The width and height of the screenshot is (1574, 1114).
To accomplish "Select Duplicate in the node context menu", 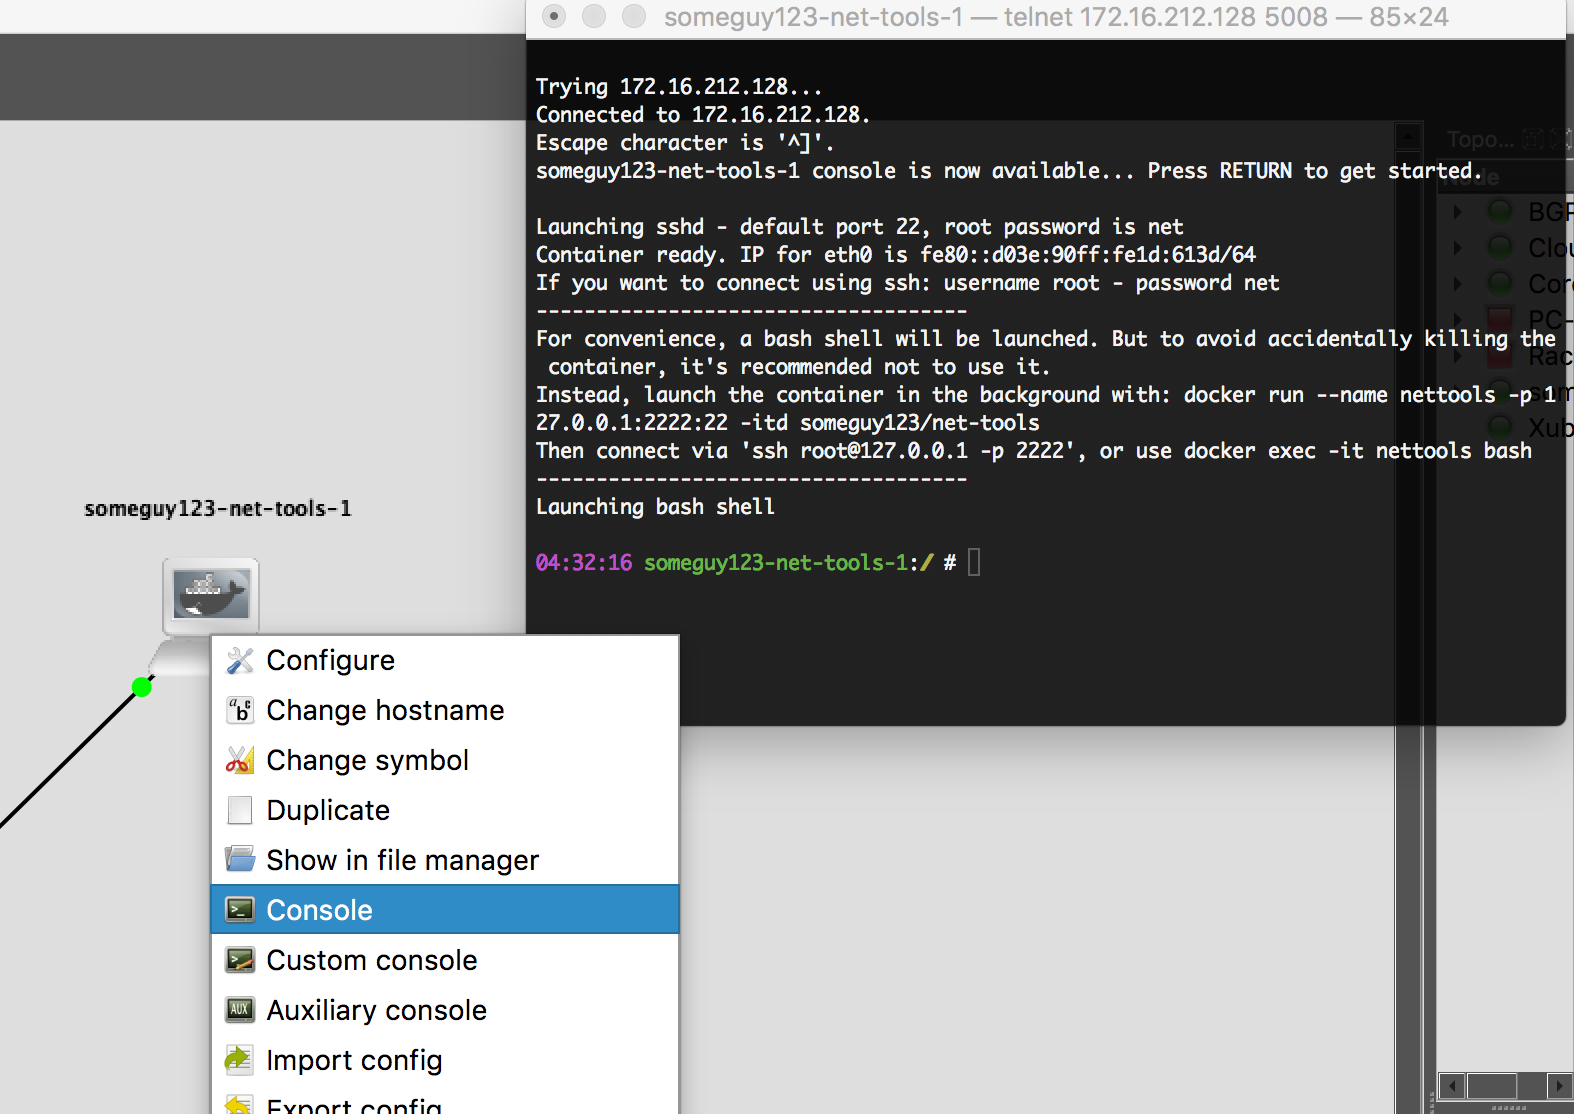I will pyautogui.click(x=445, y=810).
